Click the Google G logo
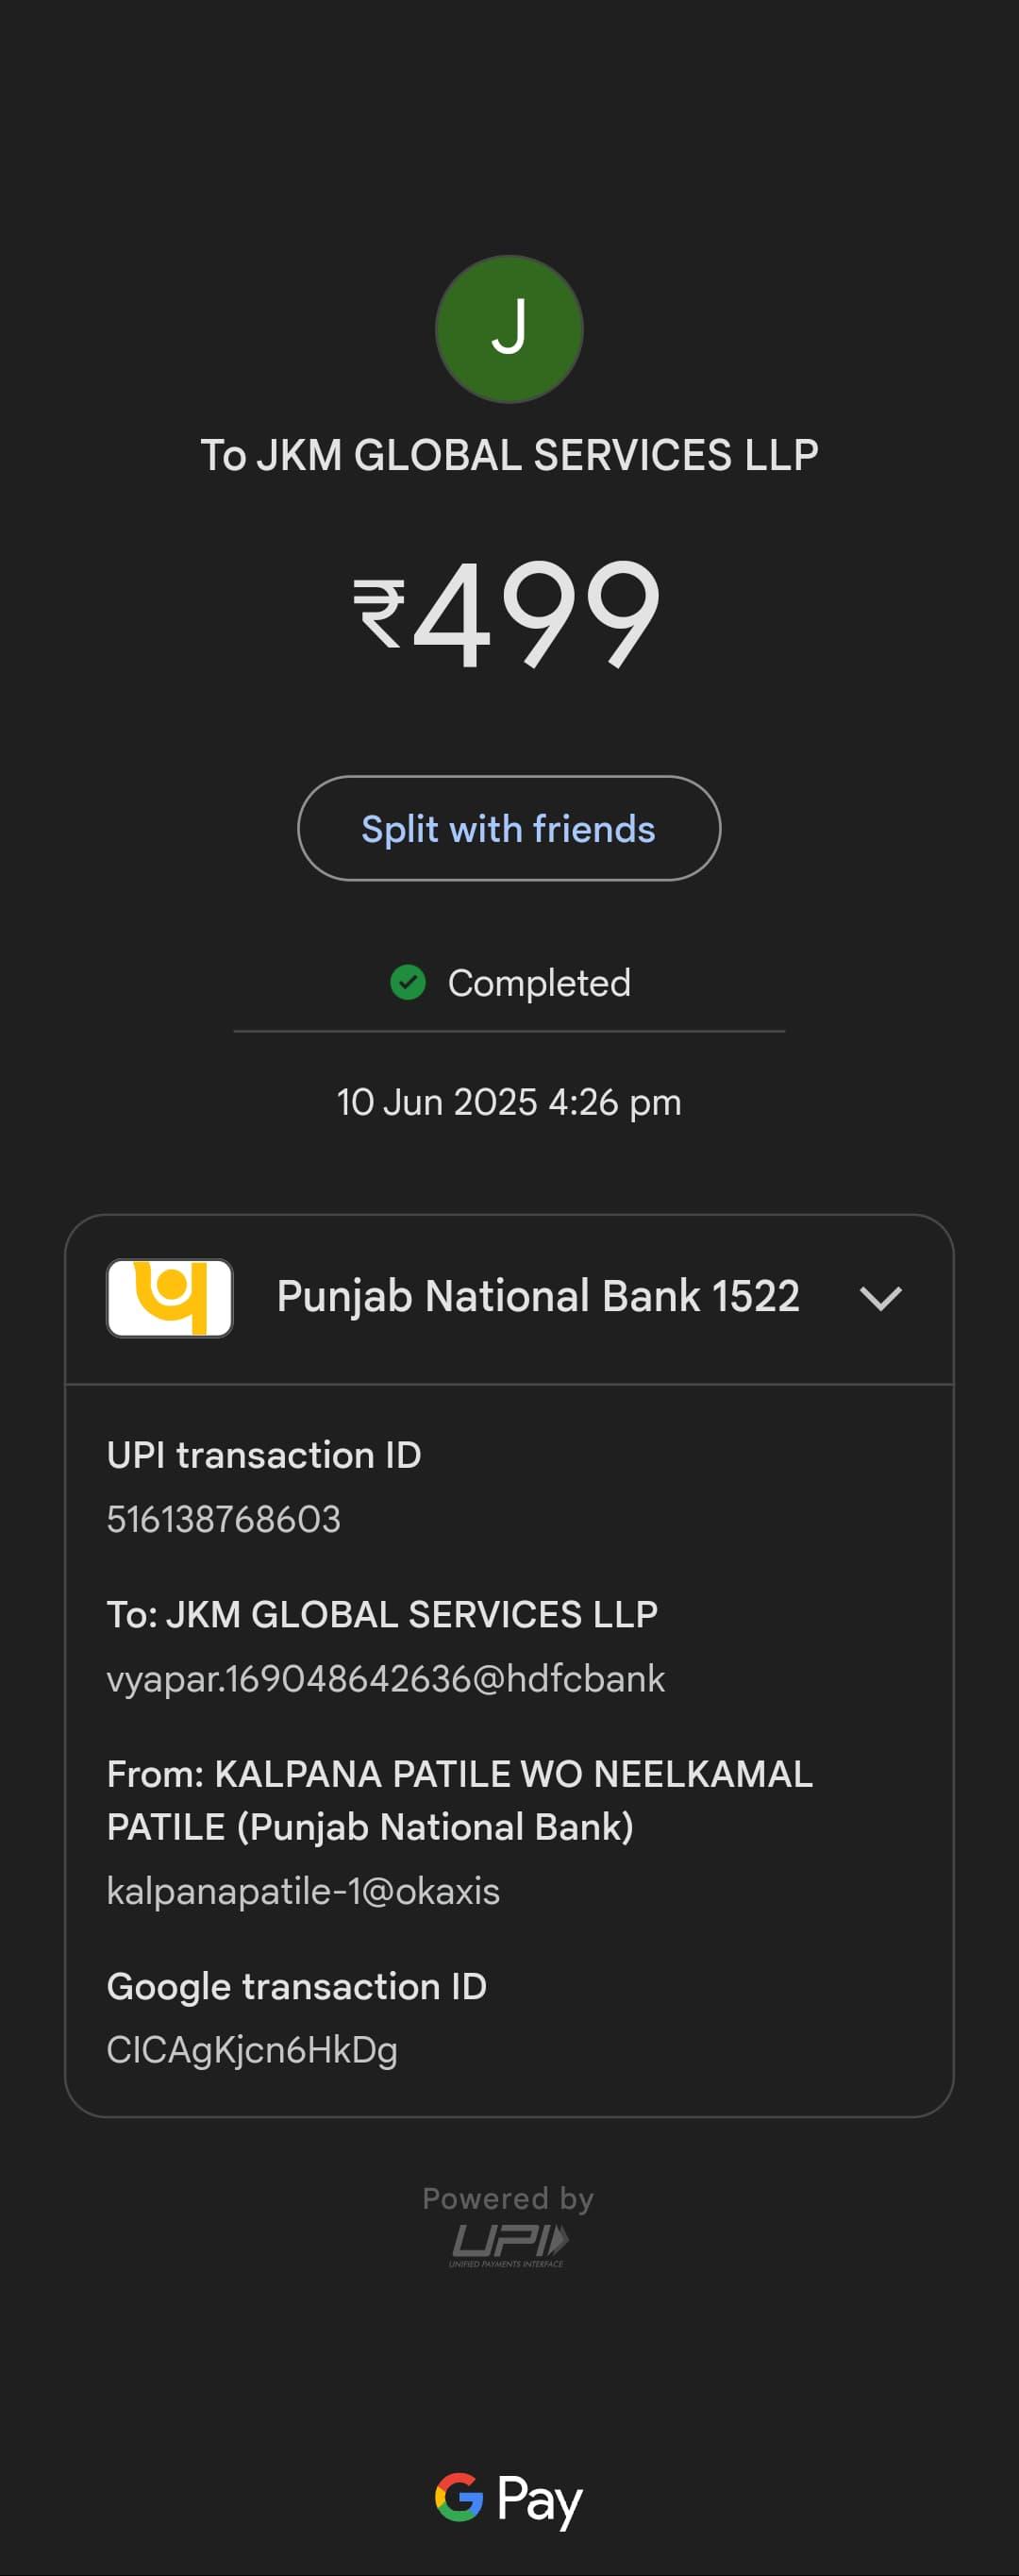Screen dimensions: 1019x2576 [459, 2497]
